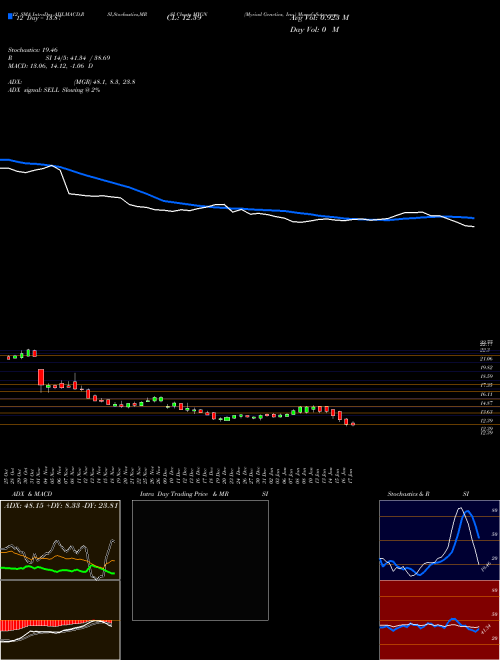Click the red RSI indicator panel

(439, 620)
